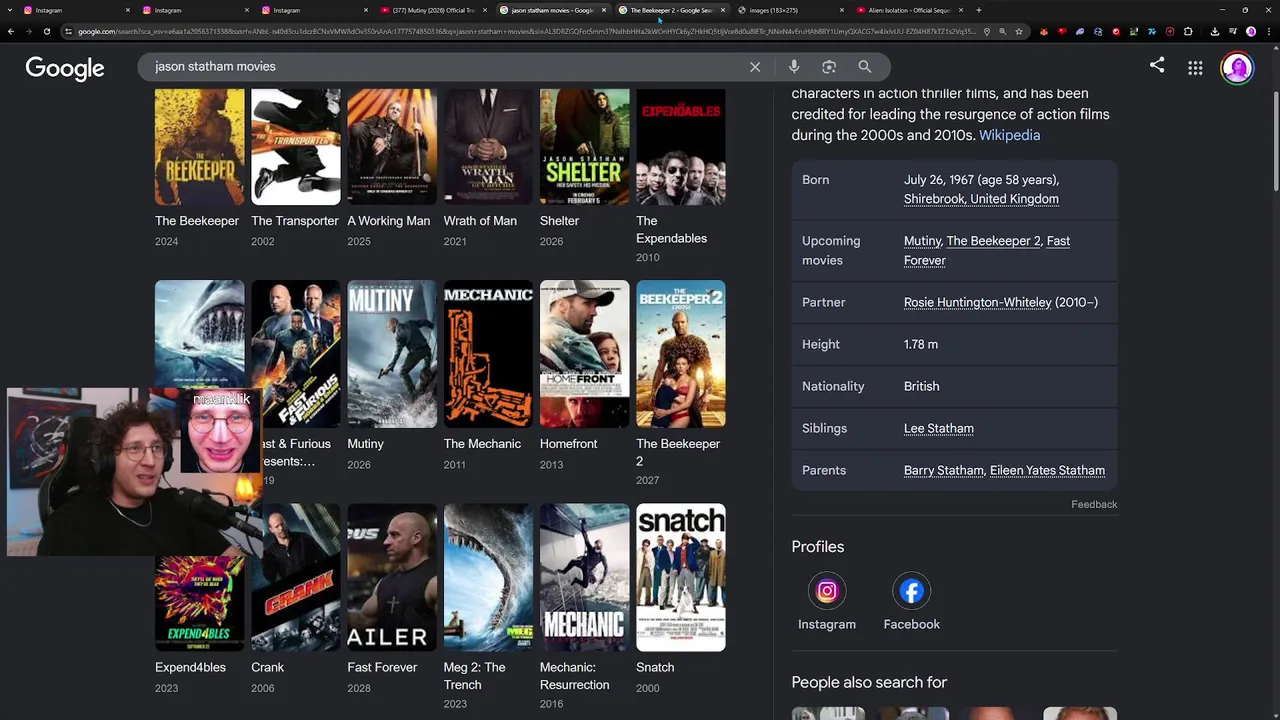Open the Mutiny 2026 movie poster
This screenshot has width=1280, height=720.
click(392, 354)
